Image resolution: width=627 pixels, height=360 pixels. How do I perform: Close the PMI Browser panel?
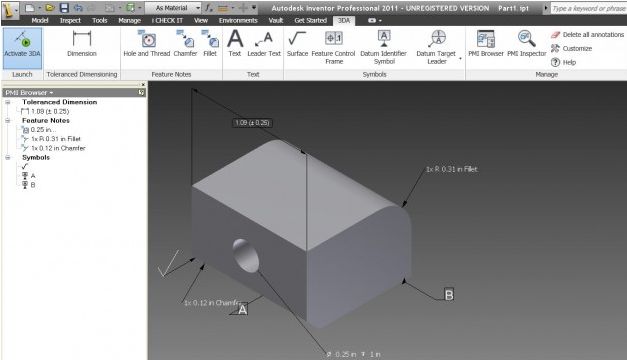point(143,84)
